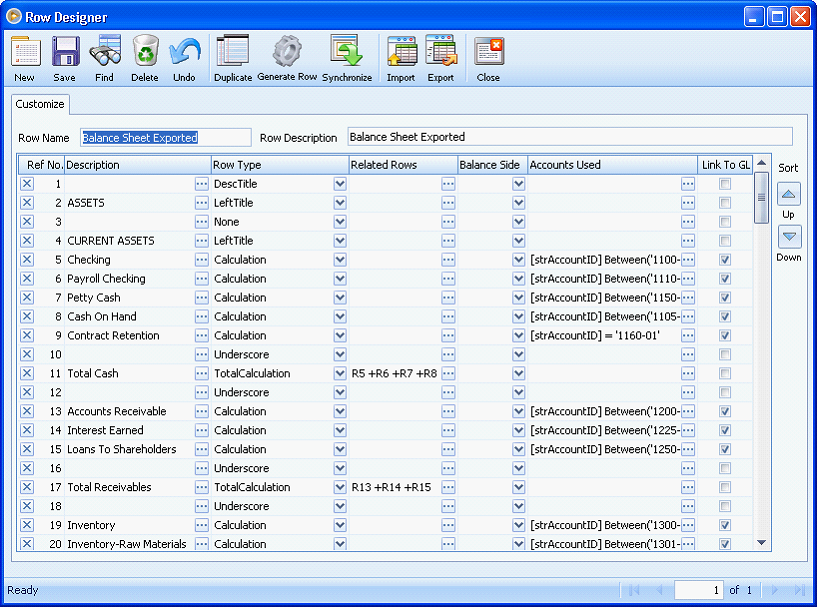Switch to the Customize tab
The width and height of the screenshot is (818, 608).
39,104
